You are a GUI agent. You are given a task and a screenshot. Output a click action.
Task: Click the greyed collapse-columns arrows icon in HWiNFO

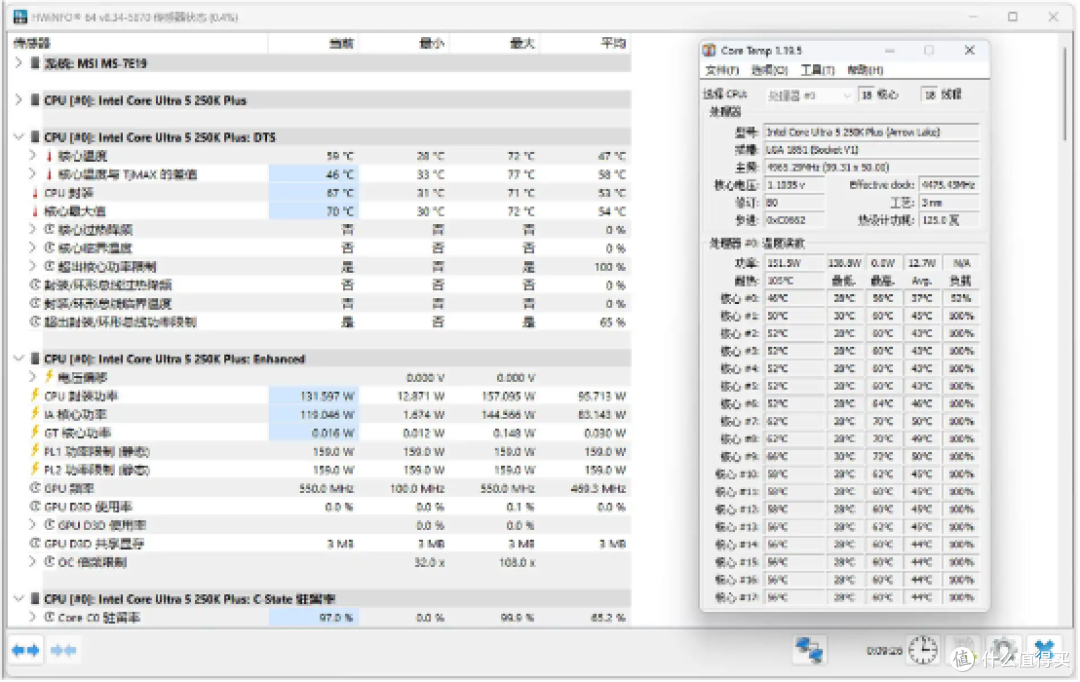point(63,651)
